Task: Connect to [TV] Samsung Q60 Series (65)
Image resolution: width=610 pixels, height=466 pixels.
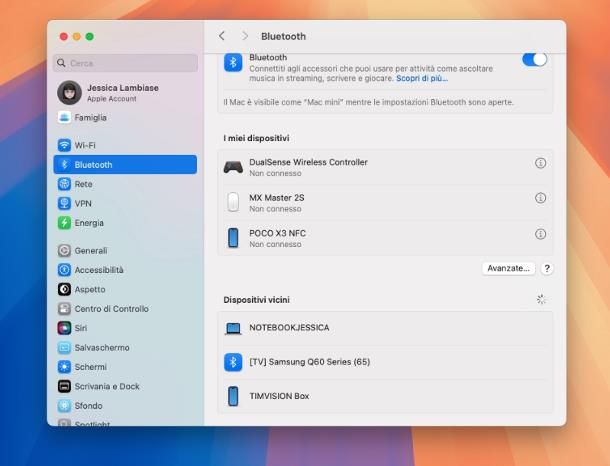Action: [x=385, y=362]
